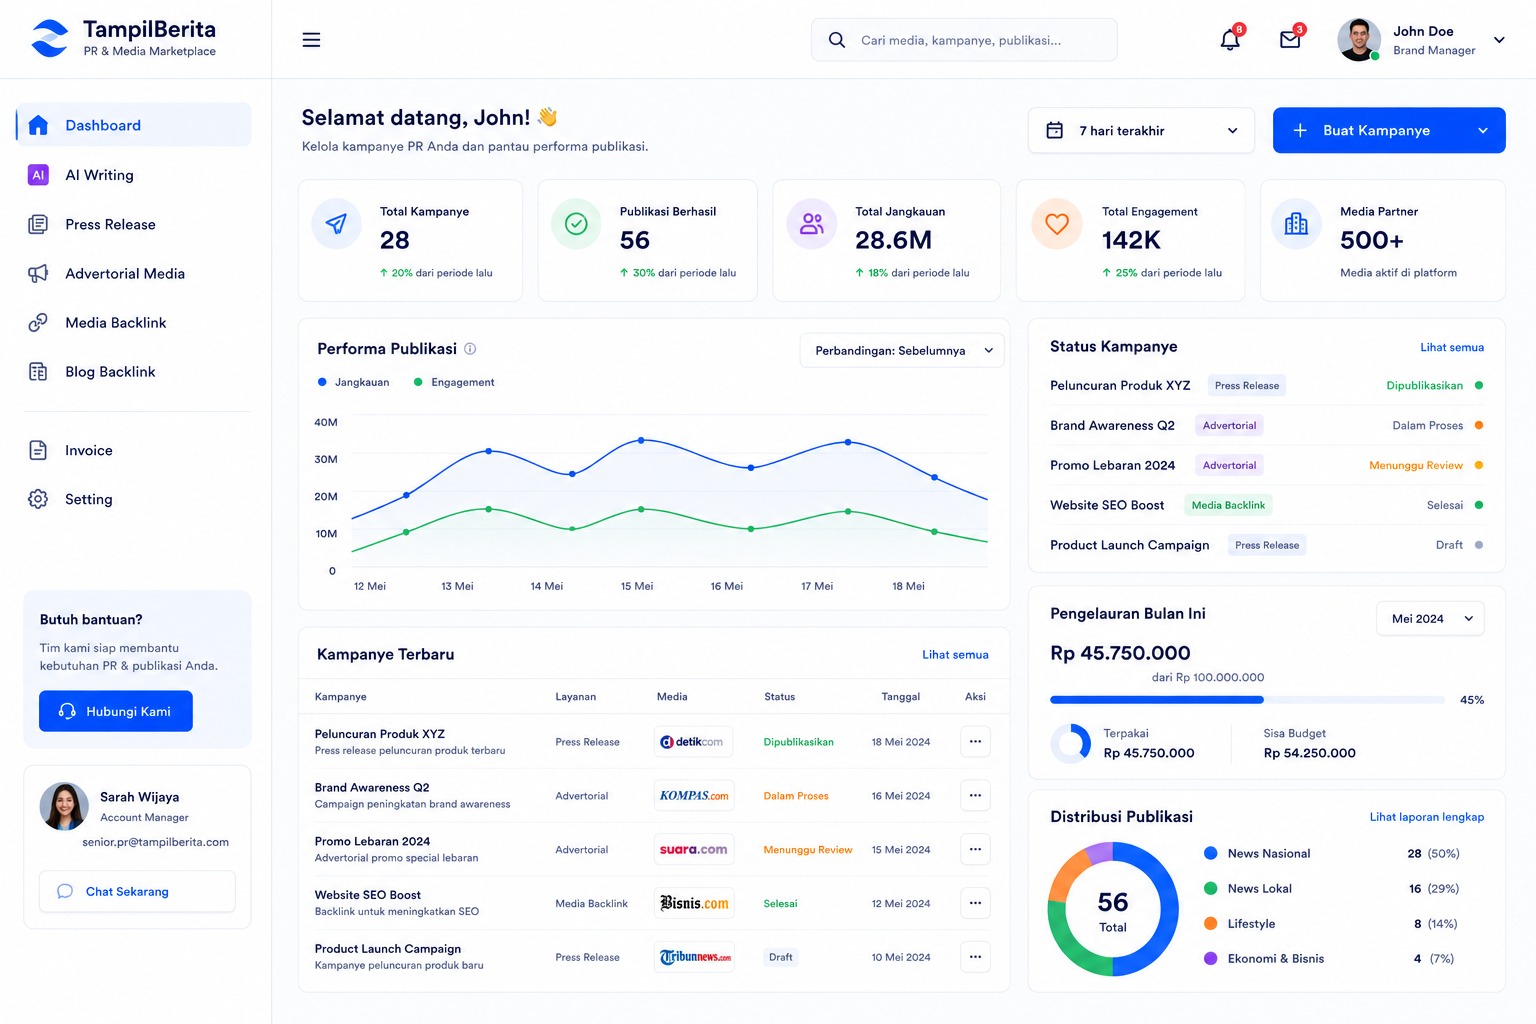Open the Mei 2024 month dropdown
Screen dimensions: 1536x1024
click(x=1430, y=619)
